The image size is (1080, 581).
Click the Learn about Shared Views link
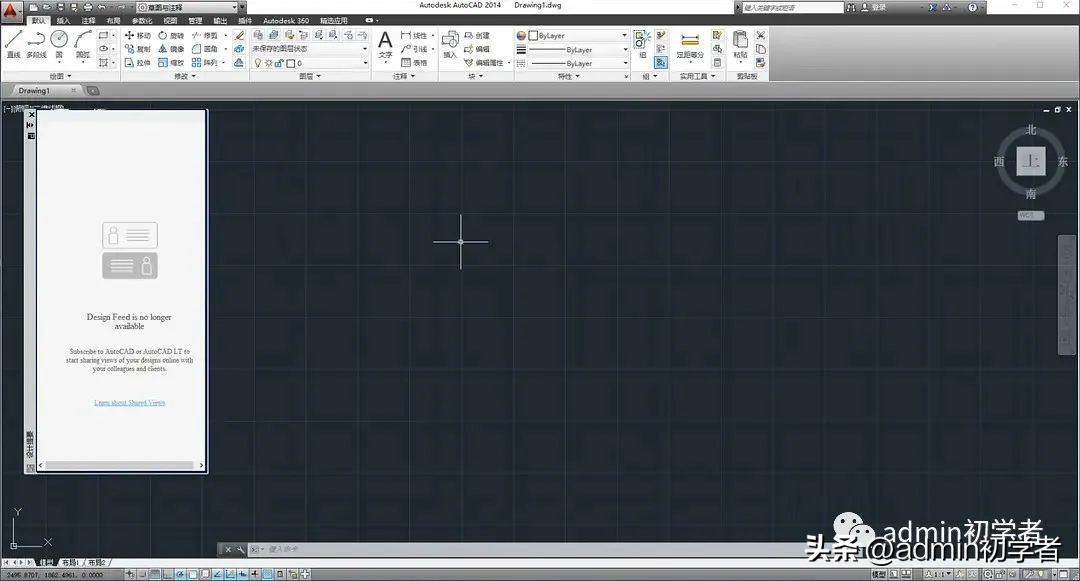pyautogui.click(x=129, y=403)
